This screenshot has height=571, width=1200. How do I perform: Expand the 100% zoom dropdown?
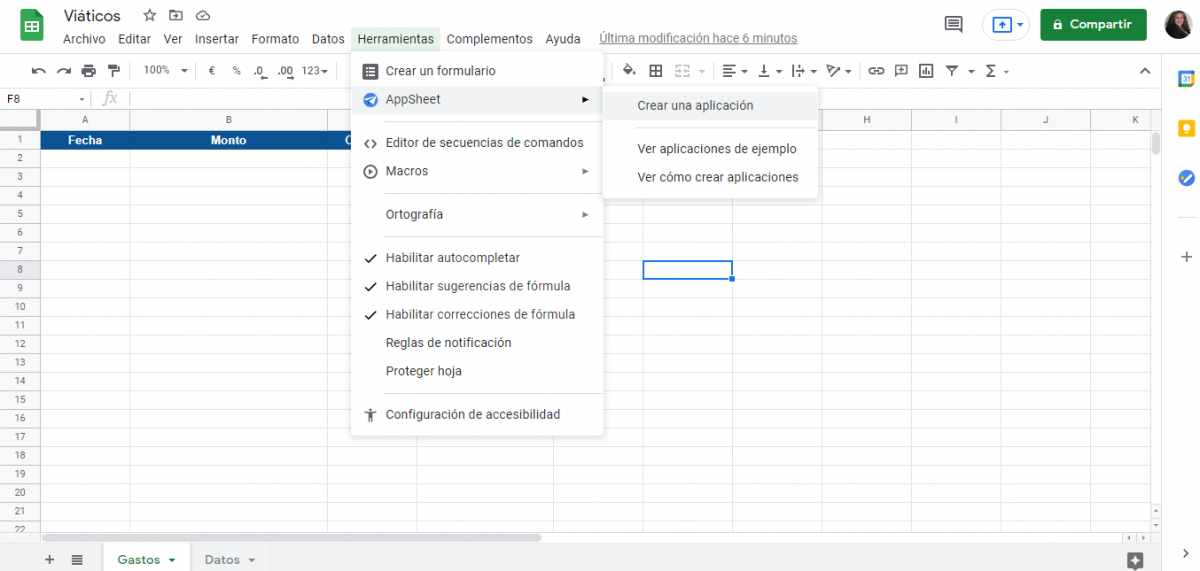pyautogui.click(x=165, y=71)
